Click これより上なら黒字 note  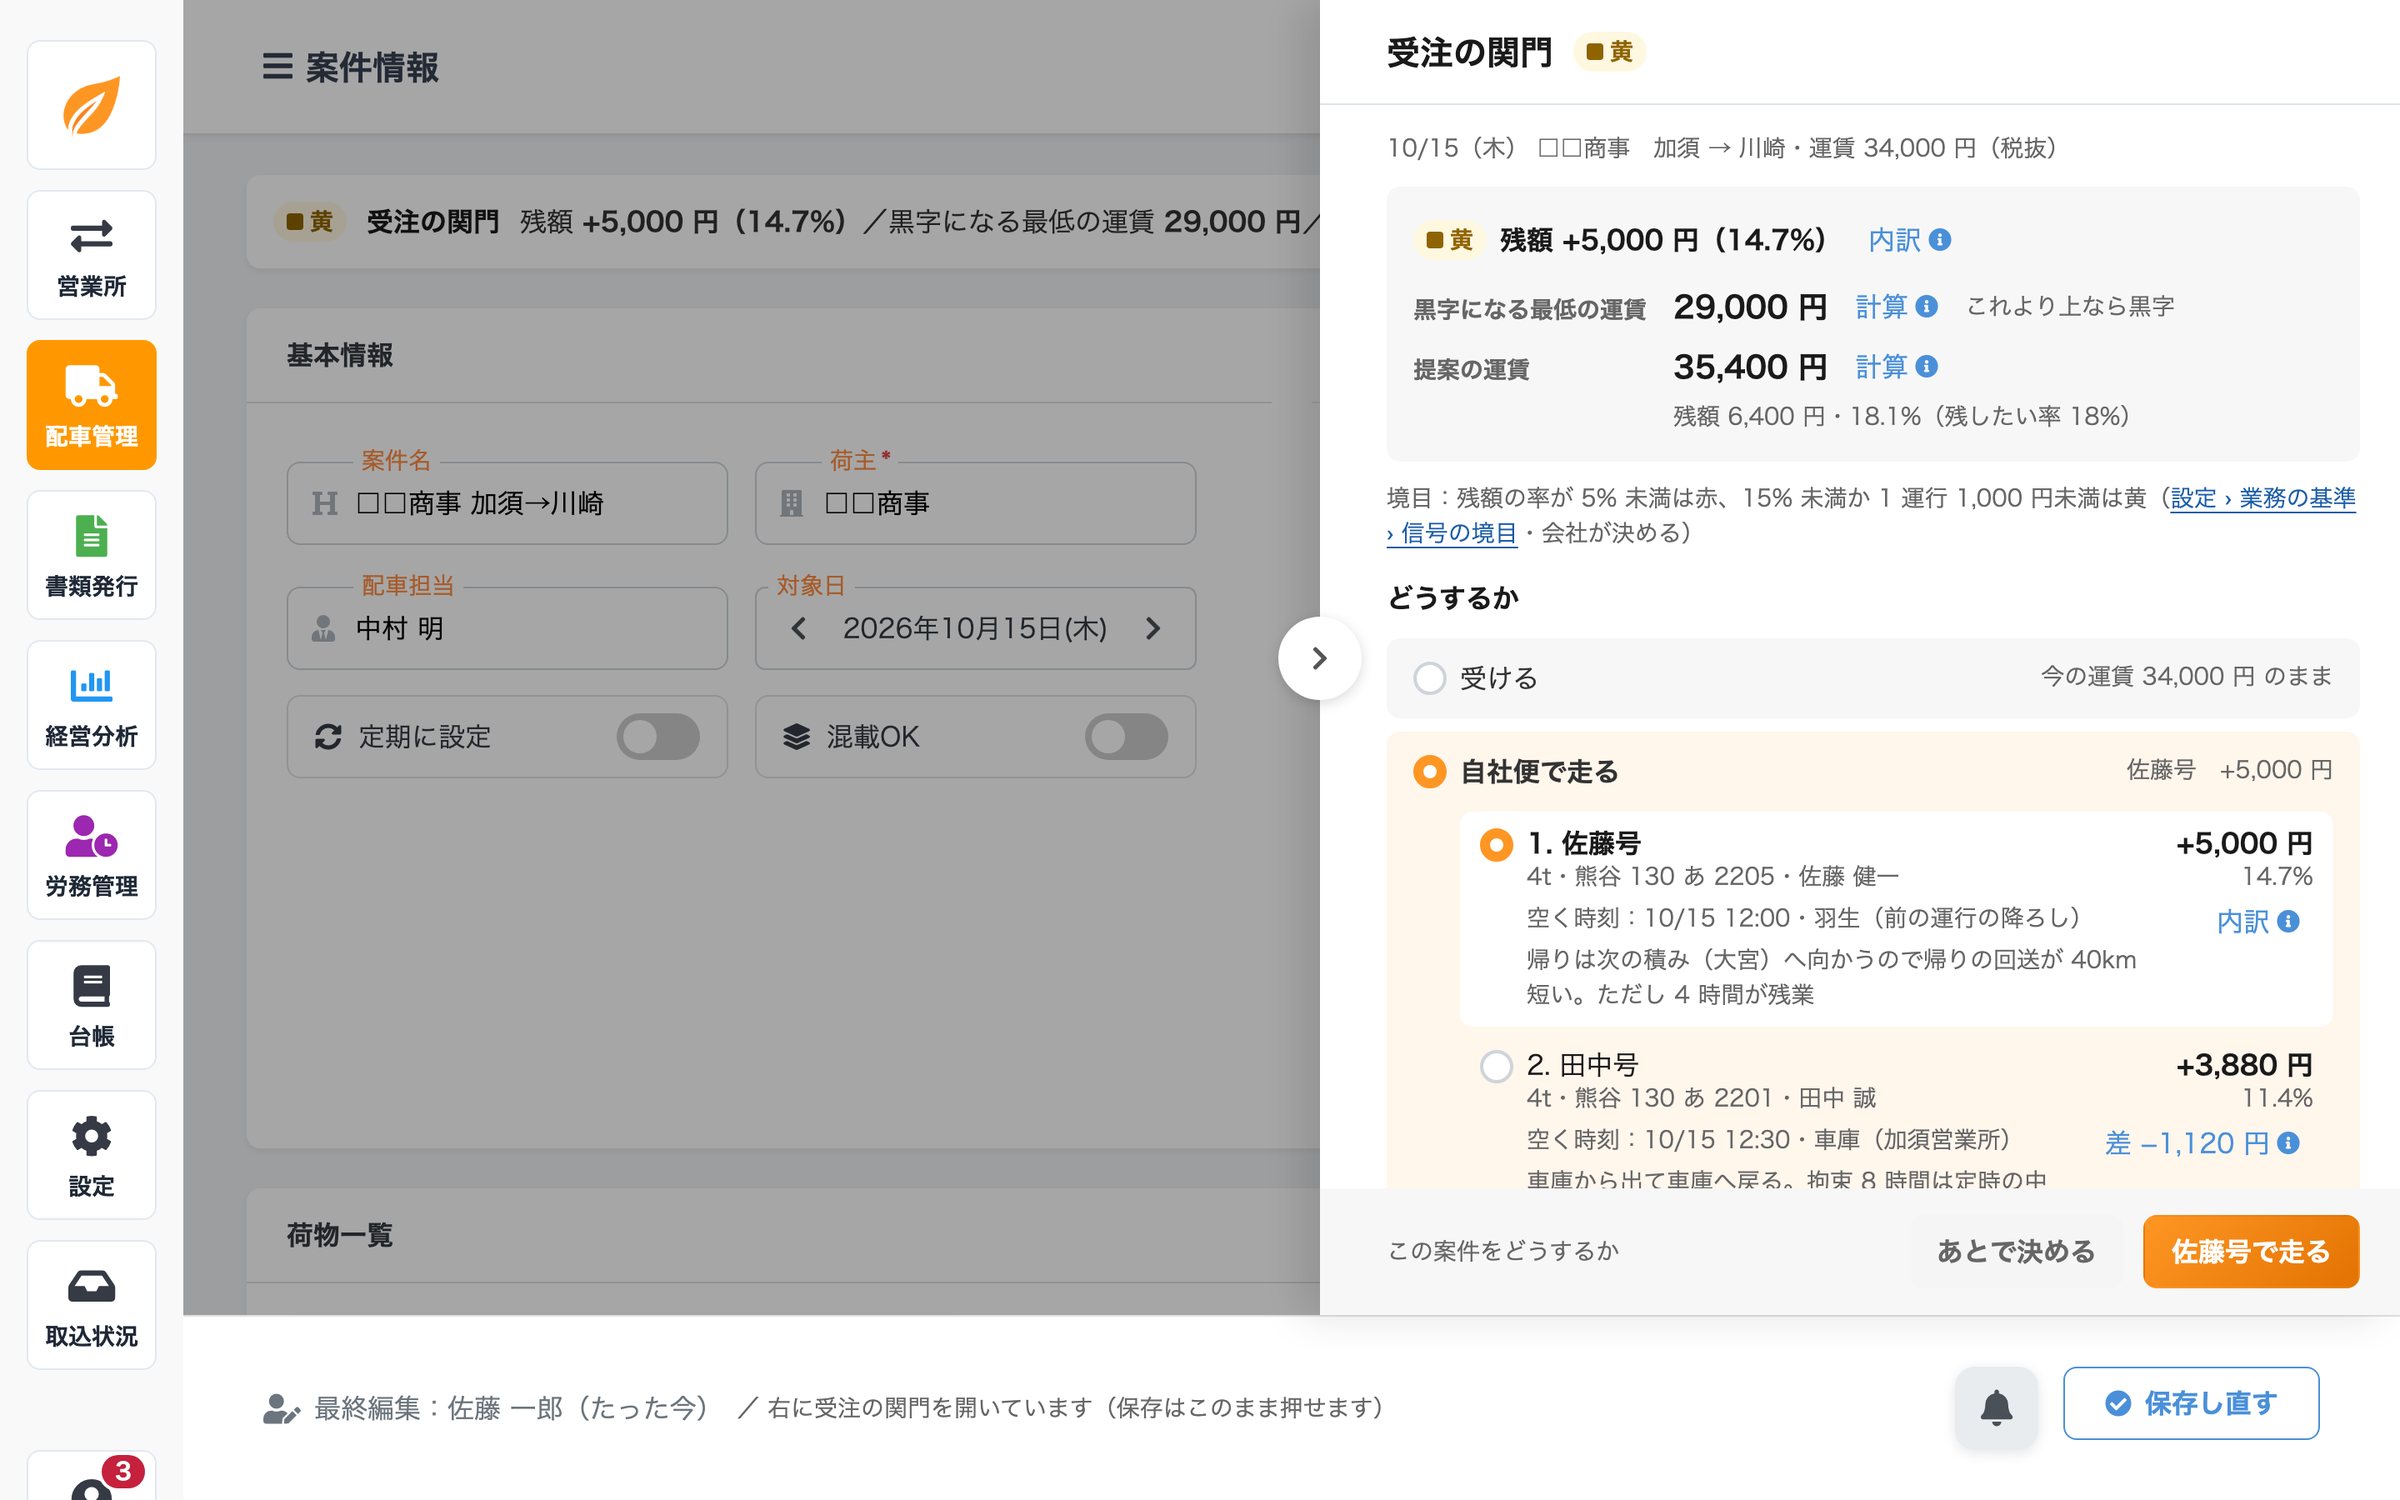click(2070, 306)
